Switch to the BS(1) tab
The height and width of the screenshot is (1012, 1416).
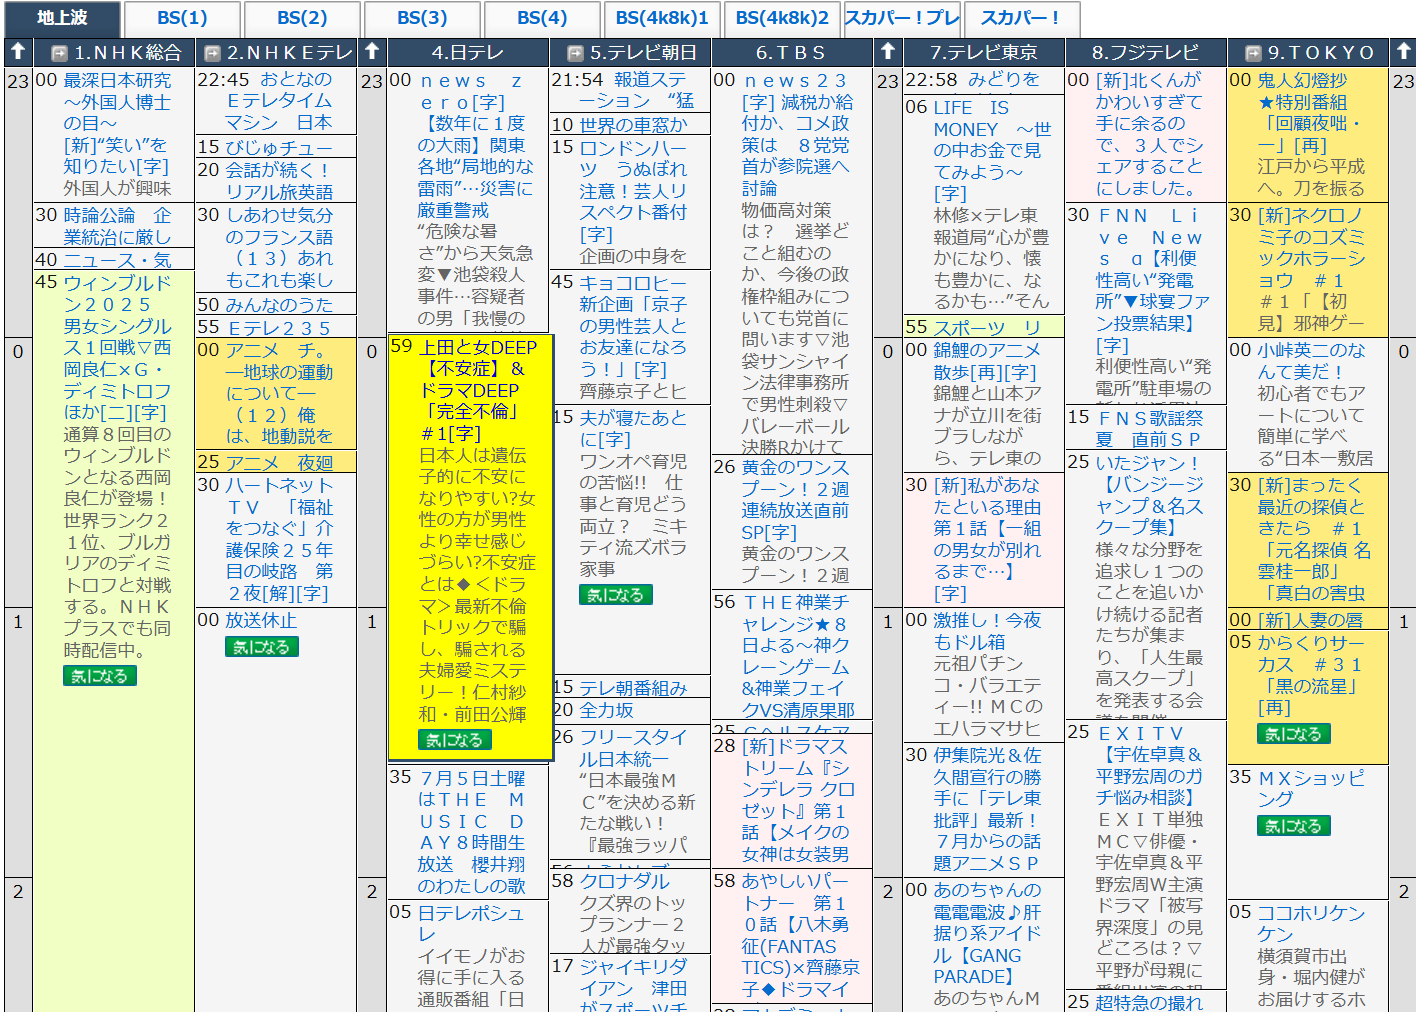[182, 18]
